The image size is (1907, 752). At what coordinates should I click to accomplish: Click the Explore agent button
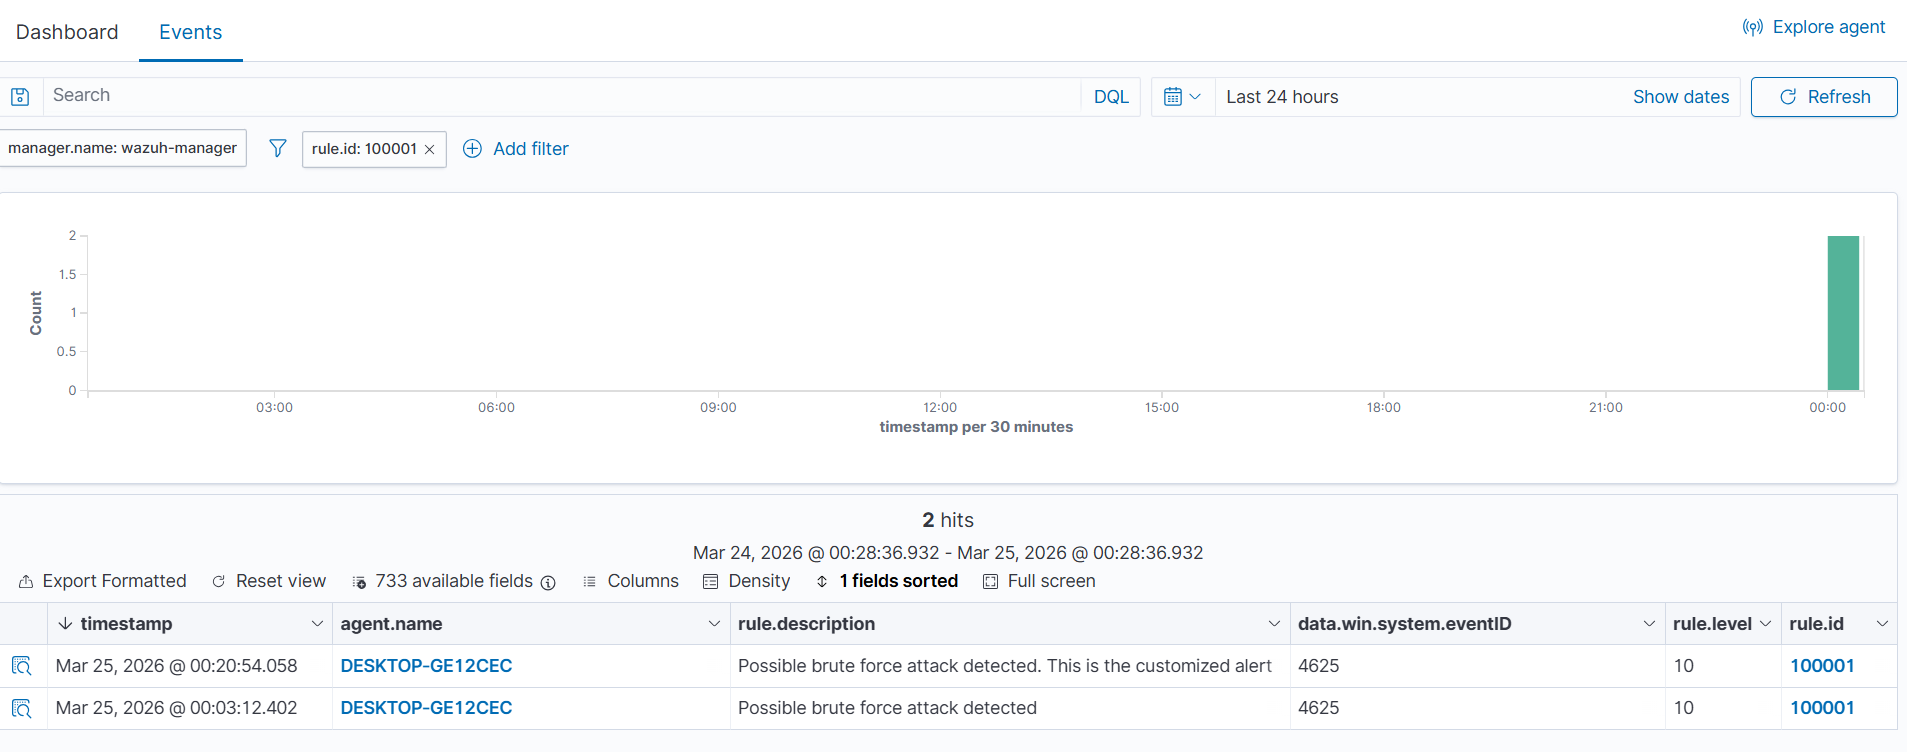coord(1814,27)
